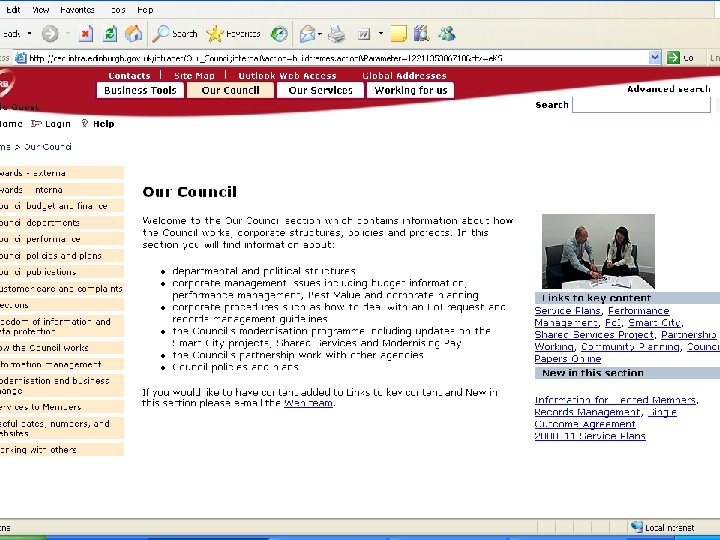Open the Messenger people icon

(447, 34)
